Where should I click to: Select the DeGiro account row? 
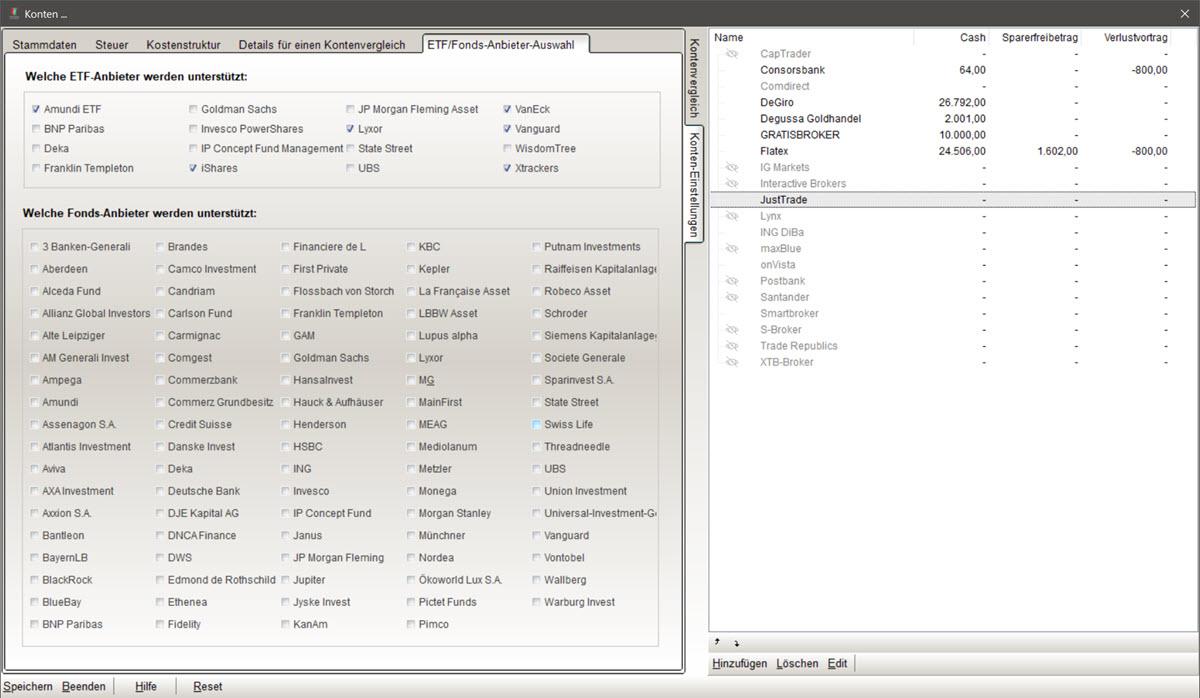click(x=953, y=103)
